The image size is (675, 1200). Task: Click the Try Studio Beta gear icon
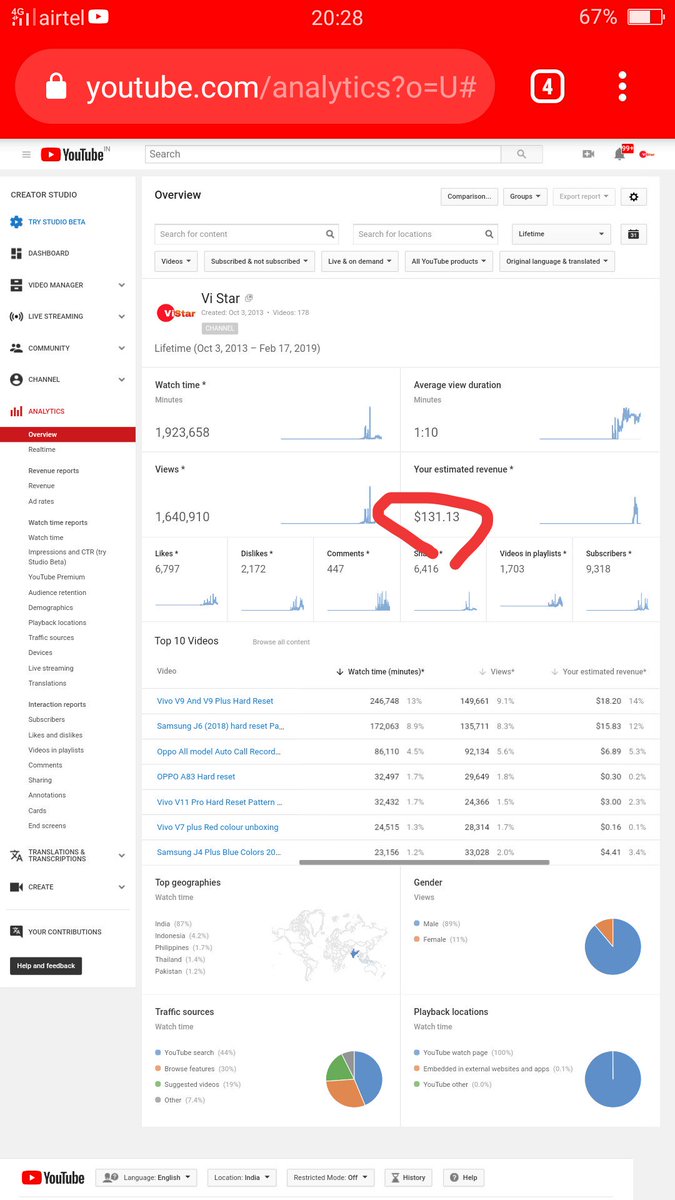(x=16, y=222)
